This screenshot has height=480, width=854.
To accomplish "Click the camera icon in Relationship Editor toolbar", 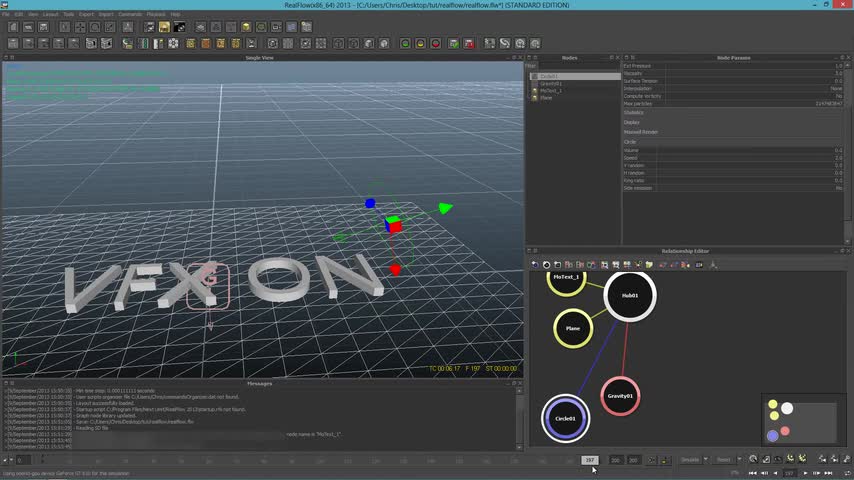I will 699,265.
